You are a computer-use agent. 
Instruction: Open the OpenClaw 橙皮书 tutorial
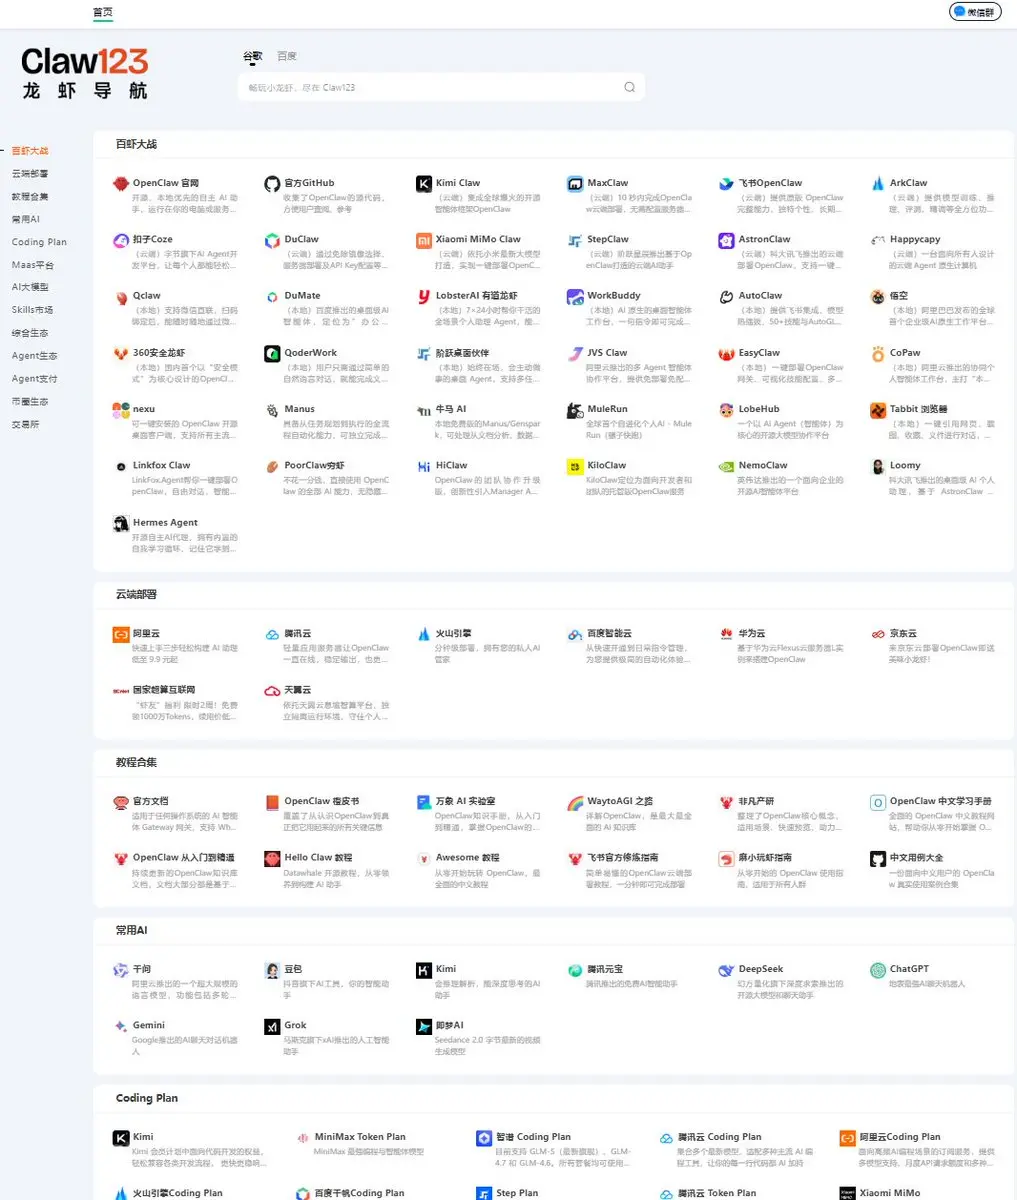click(x=321, y=801)
